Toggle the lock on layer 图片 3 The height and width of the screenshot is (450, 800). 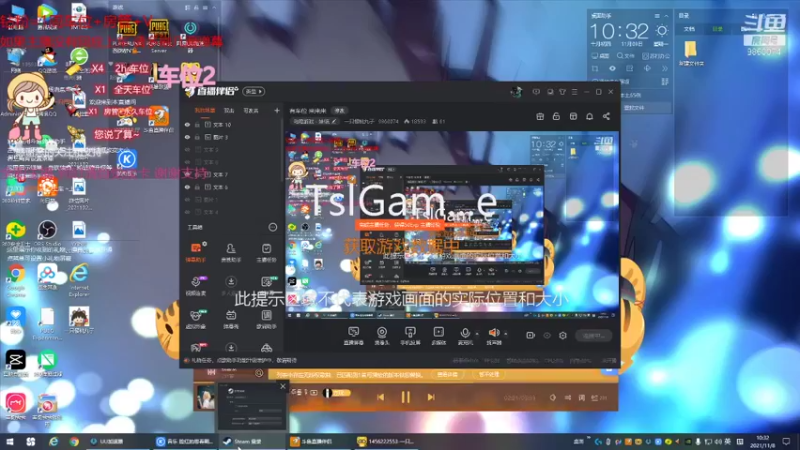197,137
